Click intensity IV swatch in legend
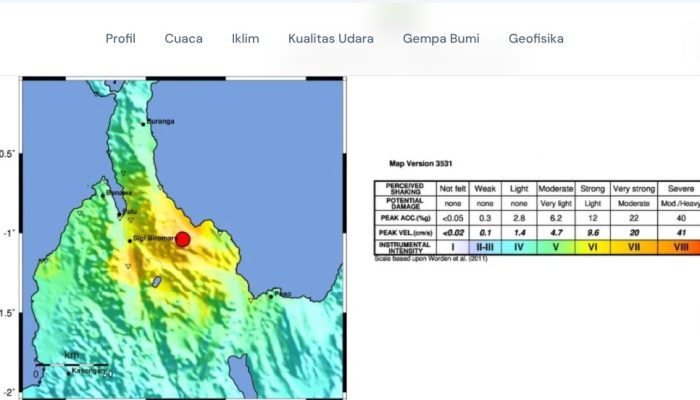Image resolution: width=700 pixels, height=400 pixels. [519, 247]
